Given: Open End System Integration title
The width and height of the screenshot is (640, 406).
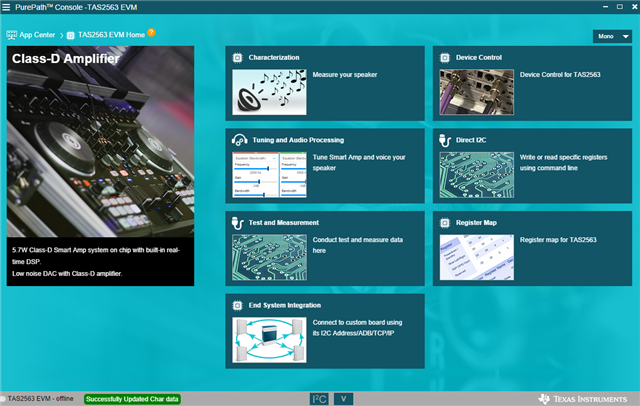Looking at the screenshot, I should pyautogui.click(x=284, y=305).
